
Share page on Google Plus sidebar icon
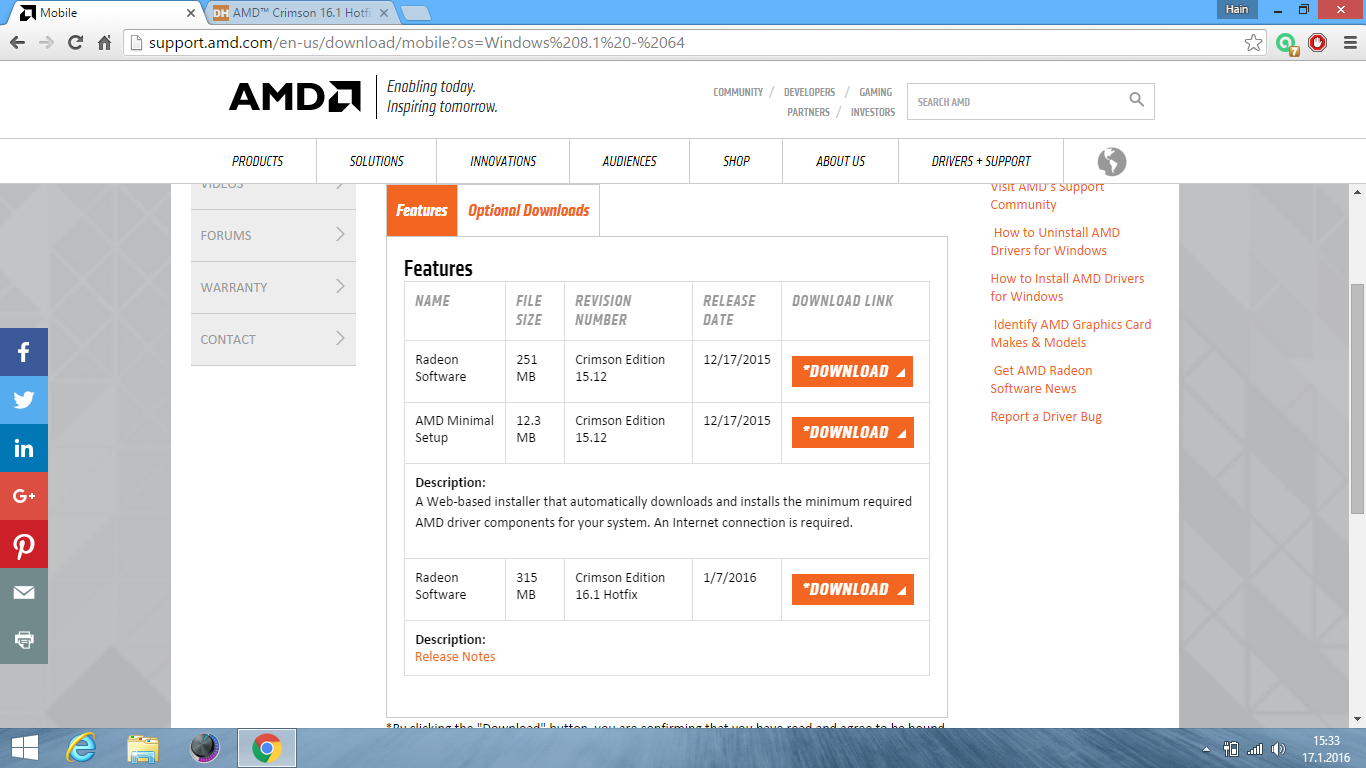click(x=24, y=496)
